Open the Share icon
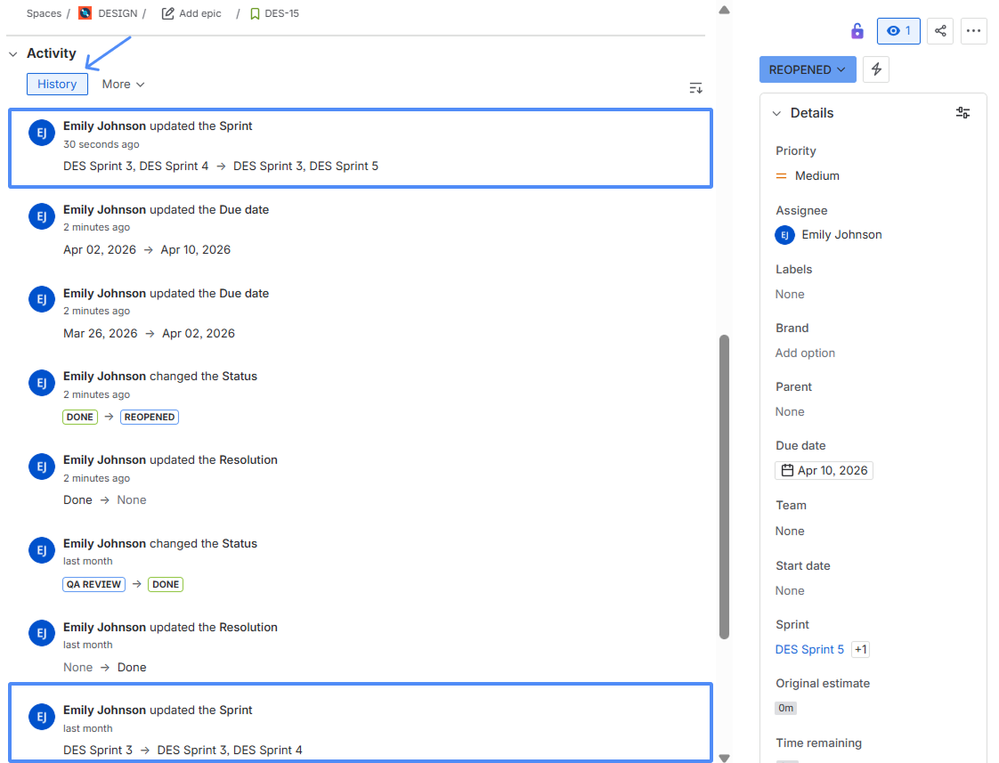This screenshot has height=763, width=999. (939, 31)
